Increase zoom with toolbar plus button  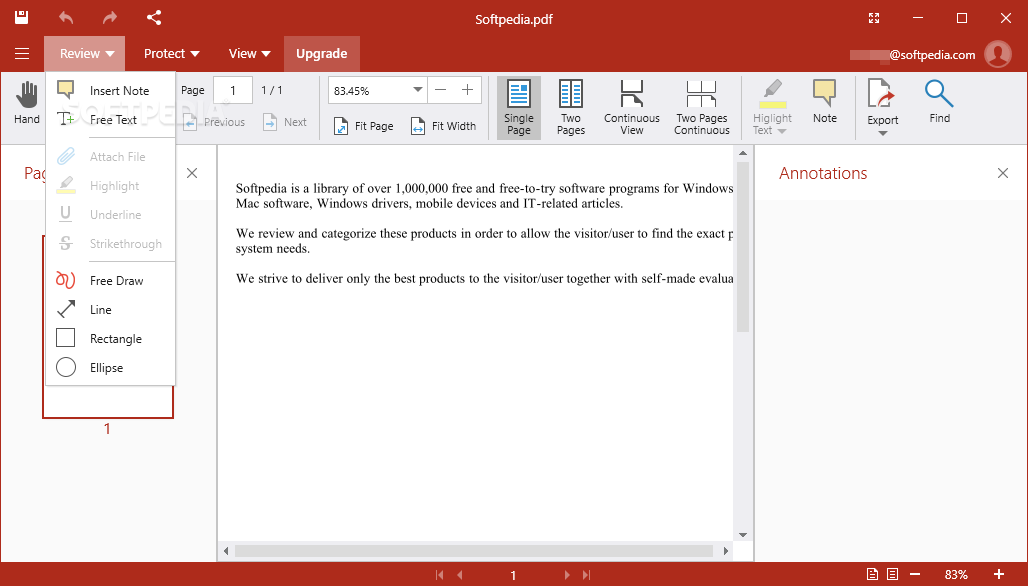click(467, 90)
